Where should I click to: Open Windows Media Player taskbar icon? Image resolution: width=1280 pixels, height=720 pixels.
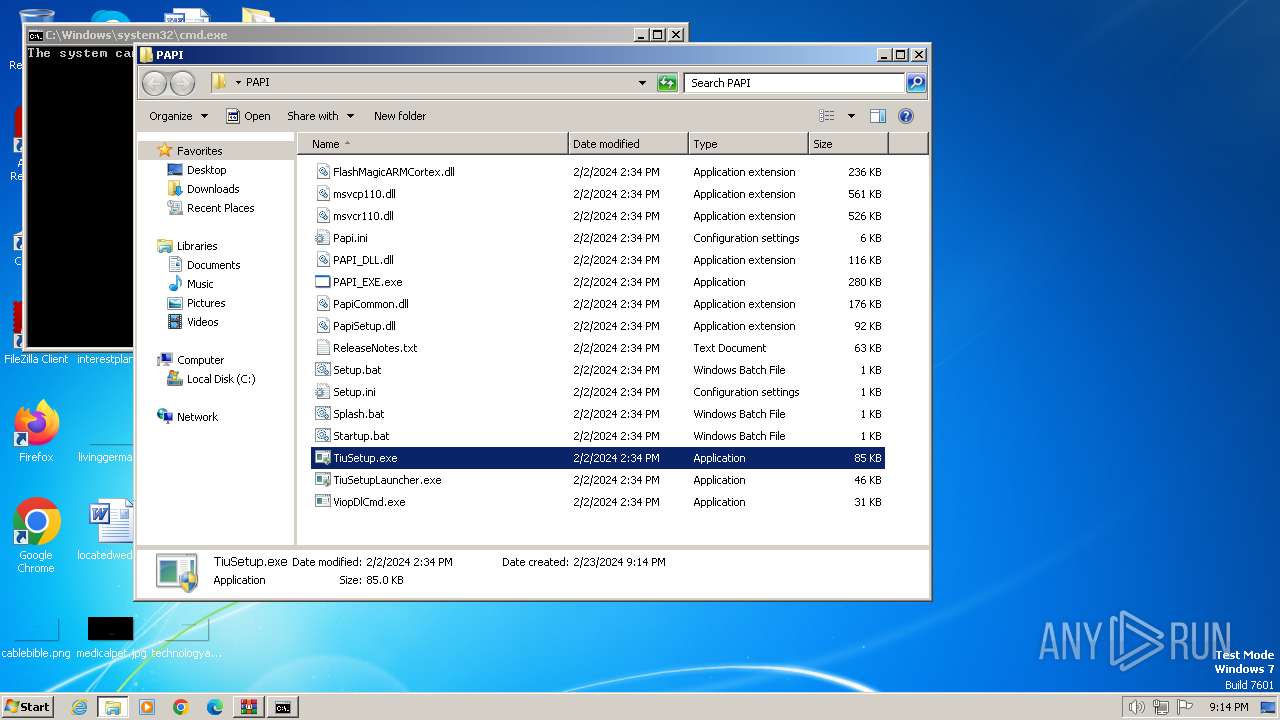(x=147, y=707)
